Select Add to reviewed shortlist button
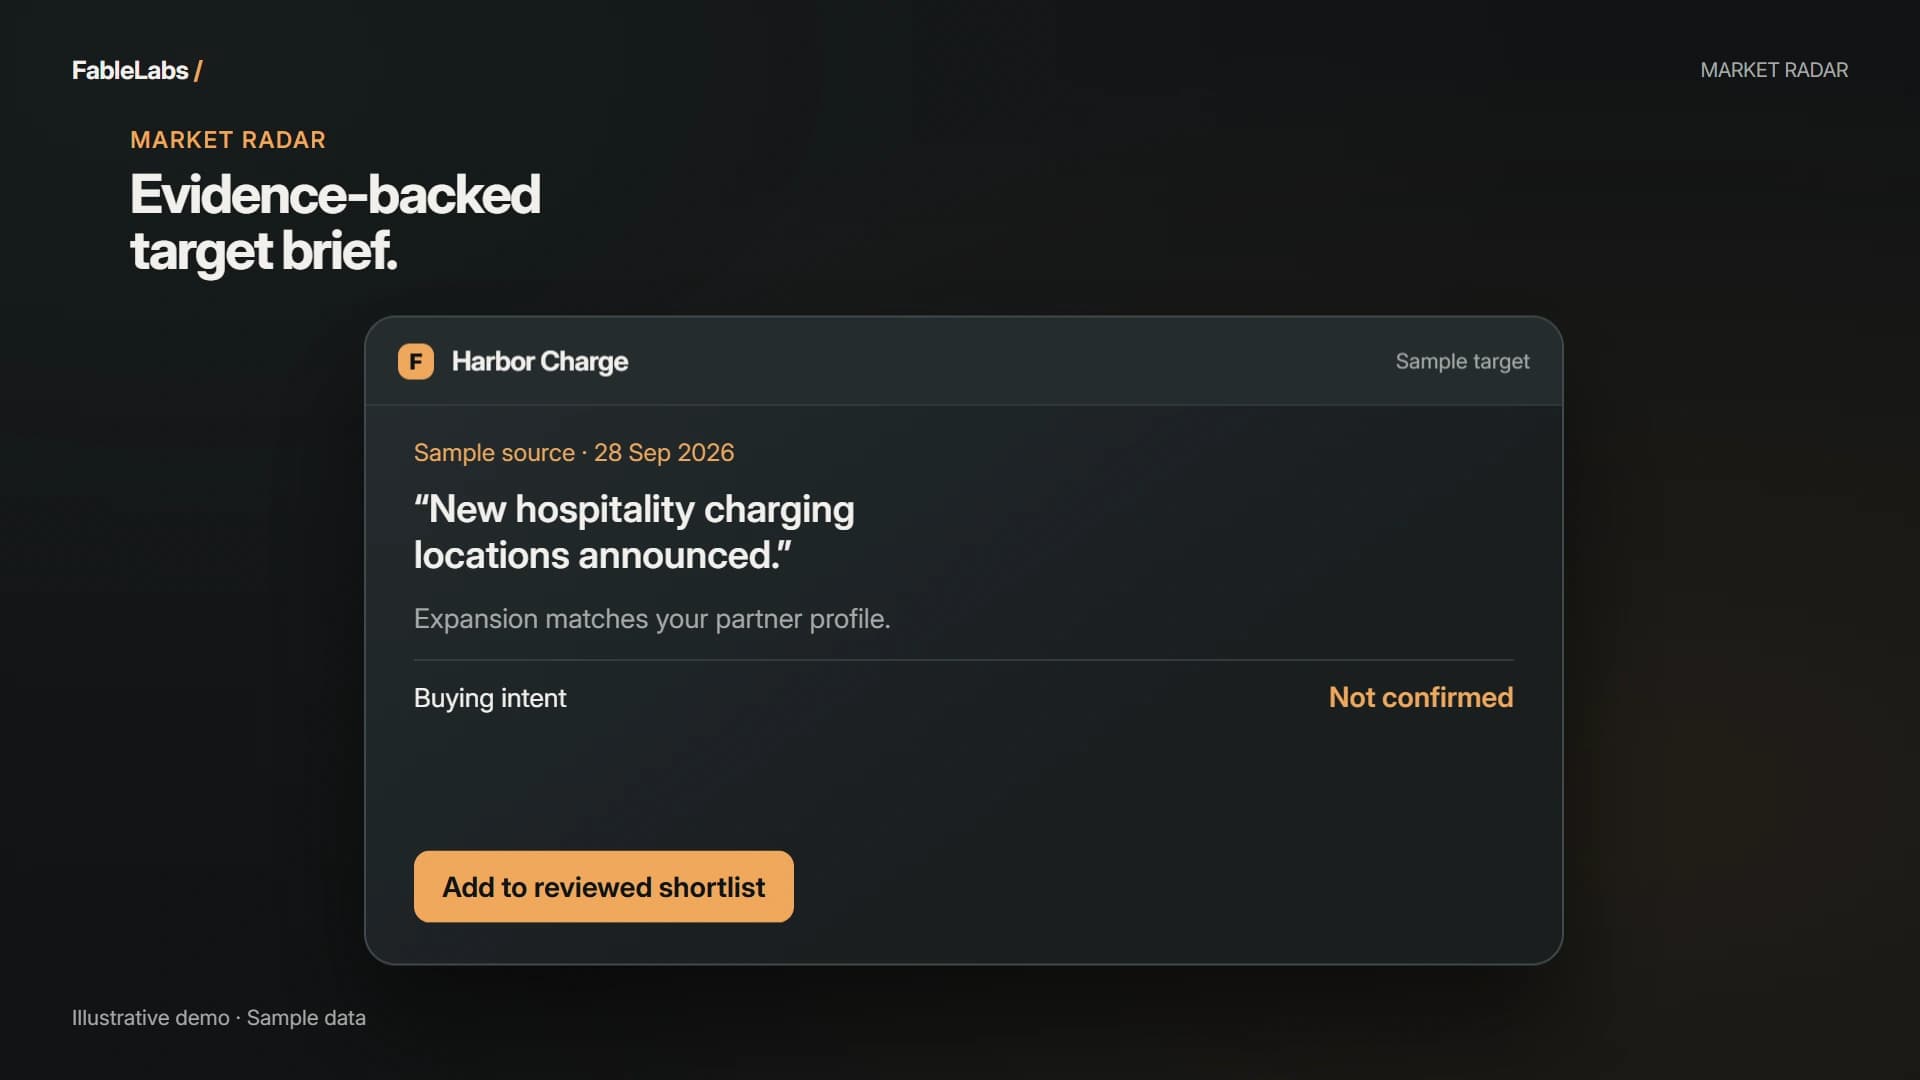 604,887
